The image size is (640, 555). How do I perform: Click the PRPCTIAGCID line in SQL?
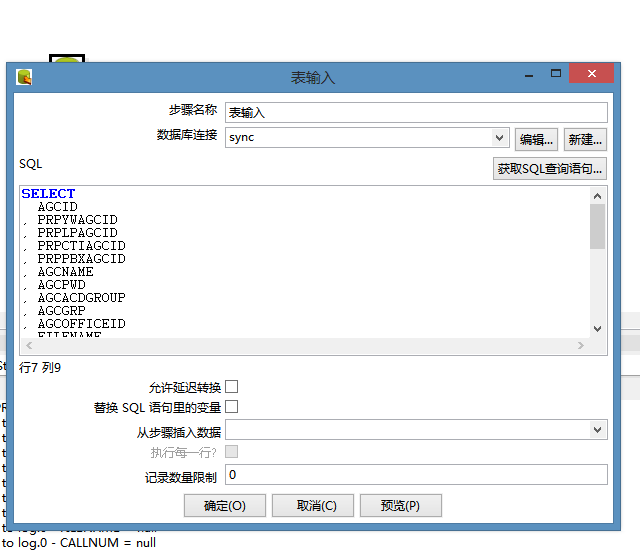click(82, 246)
